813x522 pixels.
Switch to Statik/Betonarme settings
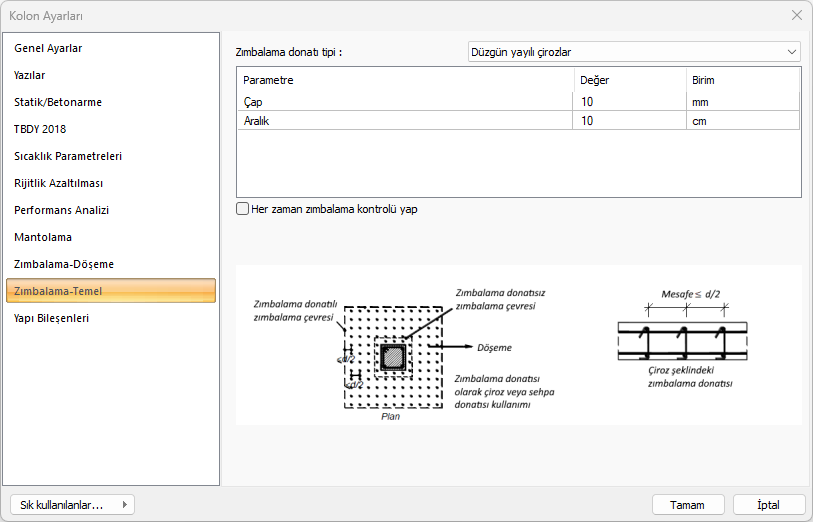point(58,102)
